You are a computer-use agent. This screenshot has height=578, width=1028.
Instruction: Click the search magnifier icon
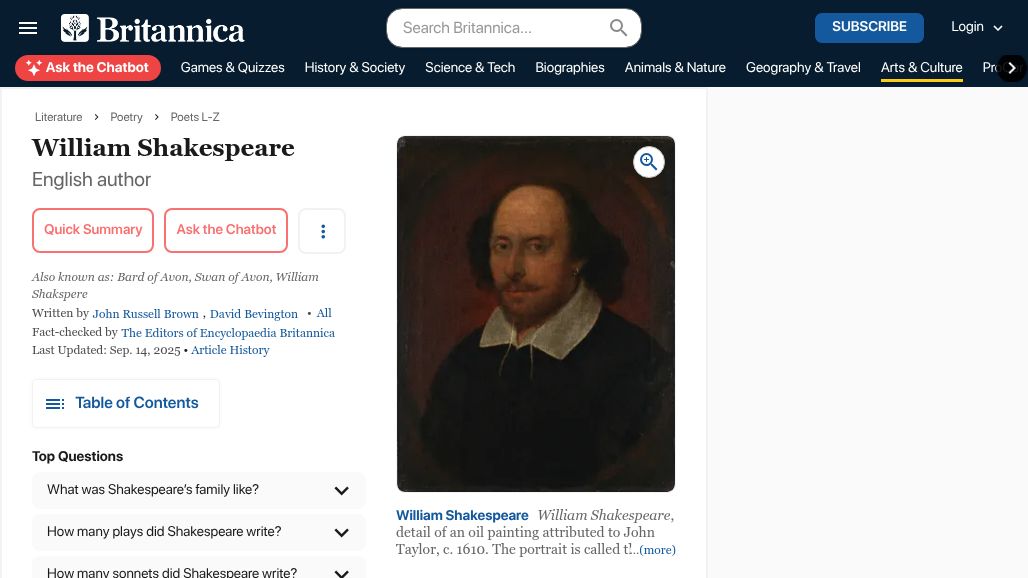(618, 28)
